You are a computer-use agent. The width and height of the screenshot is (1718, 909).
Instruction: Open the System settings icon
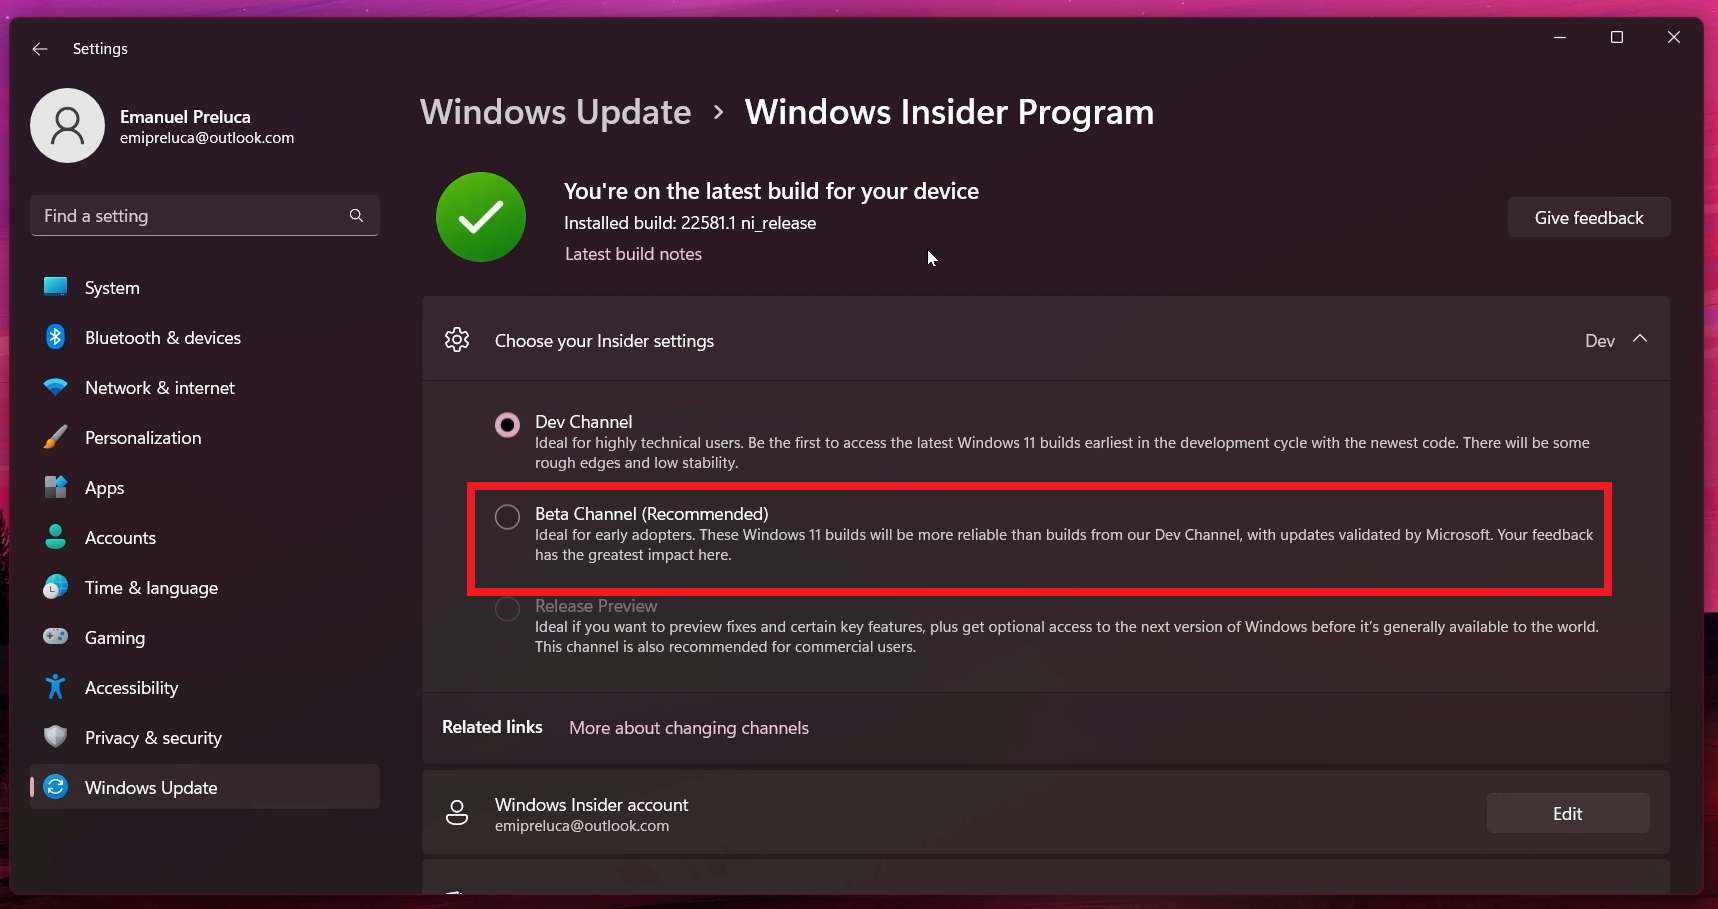click(x=55, y=287)
